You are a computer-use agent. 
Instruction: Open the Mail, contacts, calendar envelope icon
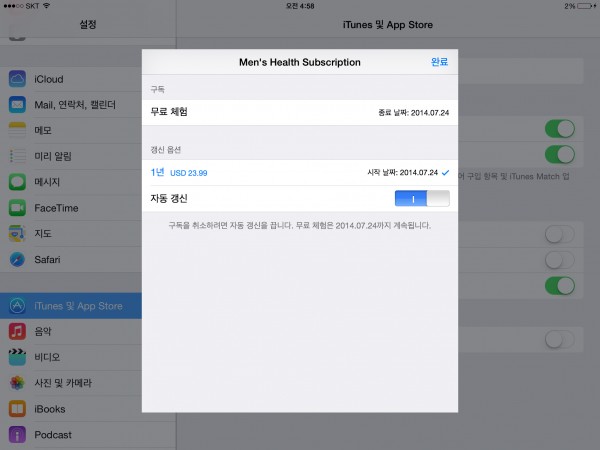coord(17,104)
